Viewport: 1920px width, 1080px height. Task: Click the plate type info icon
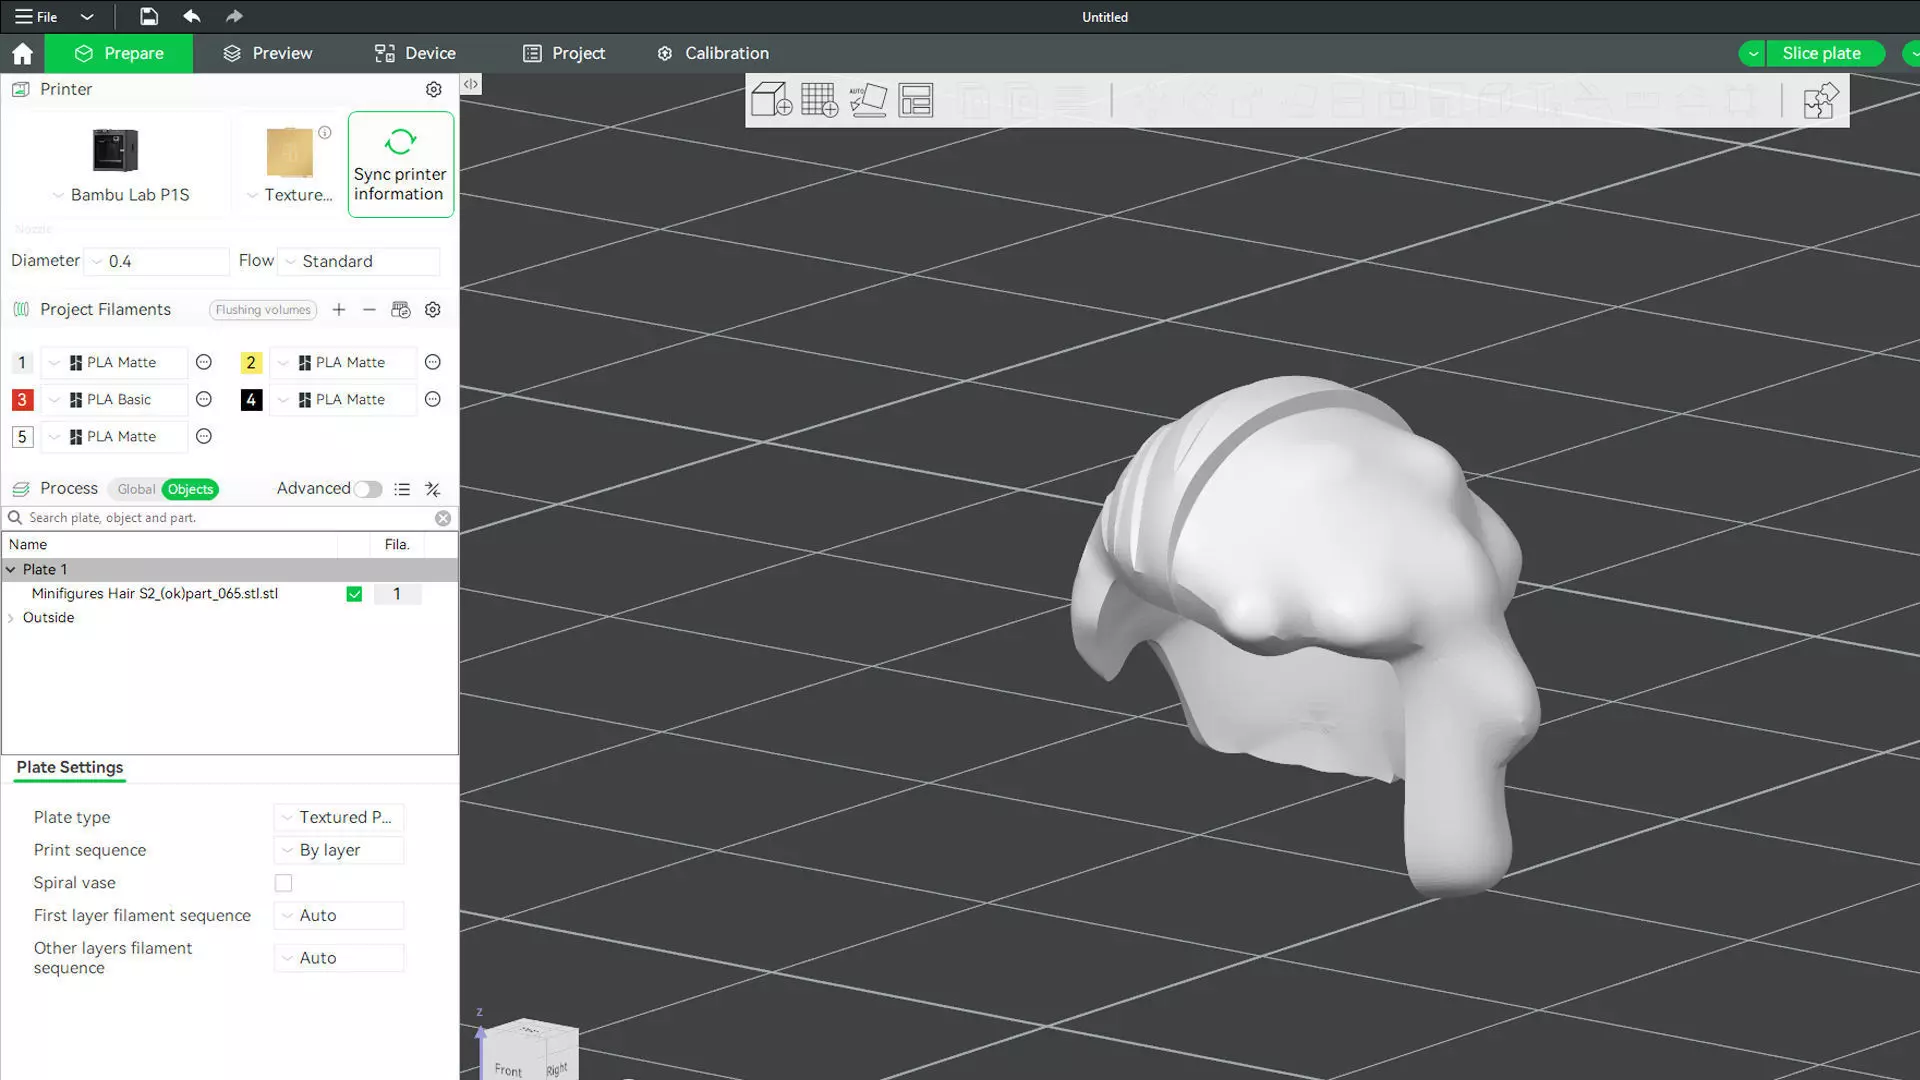[325, 132]
